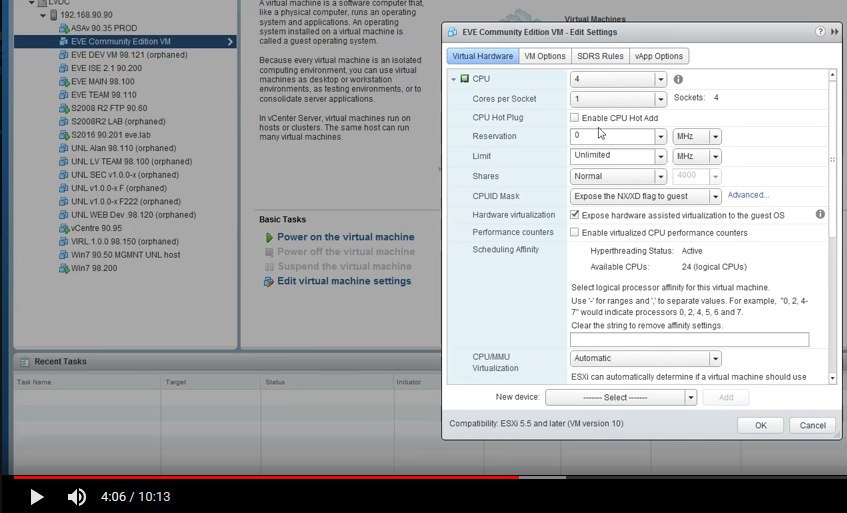Click the EVE ISE 2.1 90.200 VM icon
Viewport: 847px width, 513px height.
click(64, 68)
